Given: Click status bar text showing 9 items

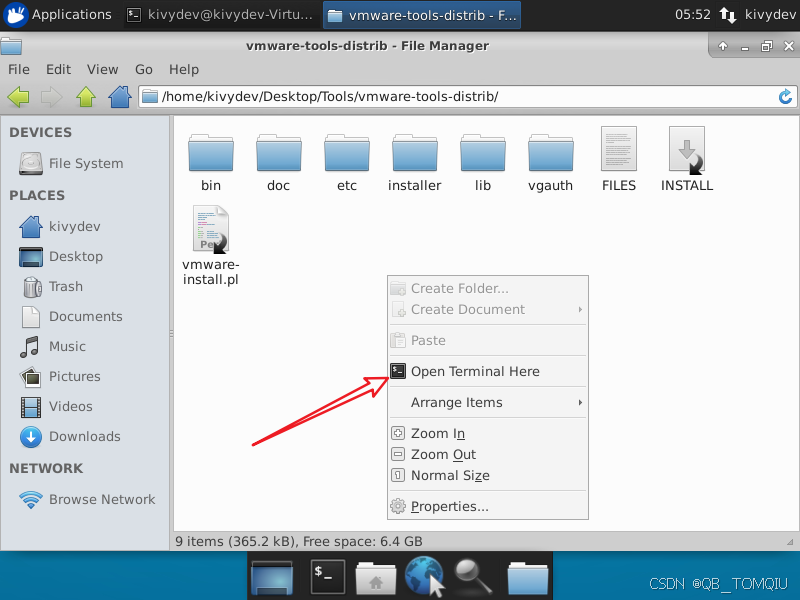Looking at the screenshot, I should click(298, 541).
